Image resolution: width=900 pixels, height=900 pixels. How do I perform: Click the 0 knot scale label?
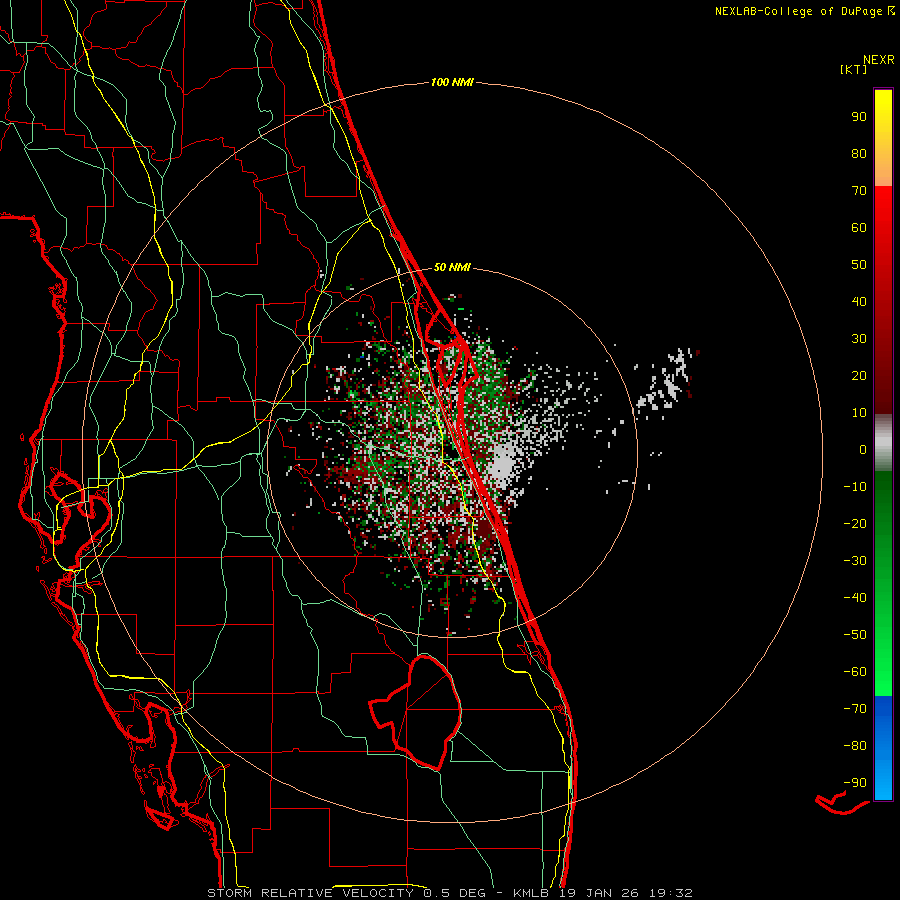[x=863, y=450]
